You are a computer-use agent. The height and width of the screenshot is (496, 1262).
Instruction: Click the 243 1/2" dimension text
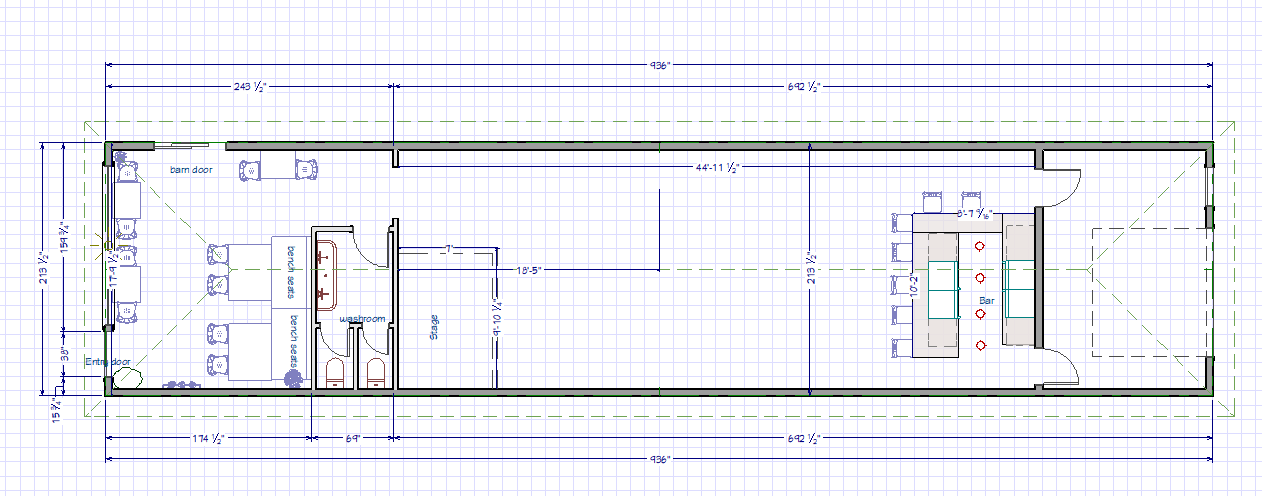[250, 88]
